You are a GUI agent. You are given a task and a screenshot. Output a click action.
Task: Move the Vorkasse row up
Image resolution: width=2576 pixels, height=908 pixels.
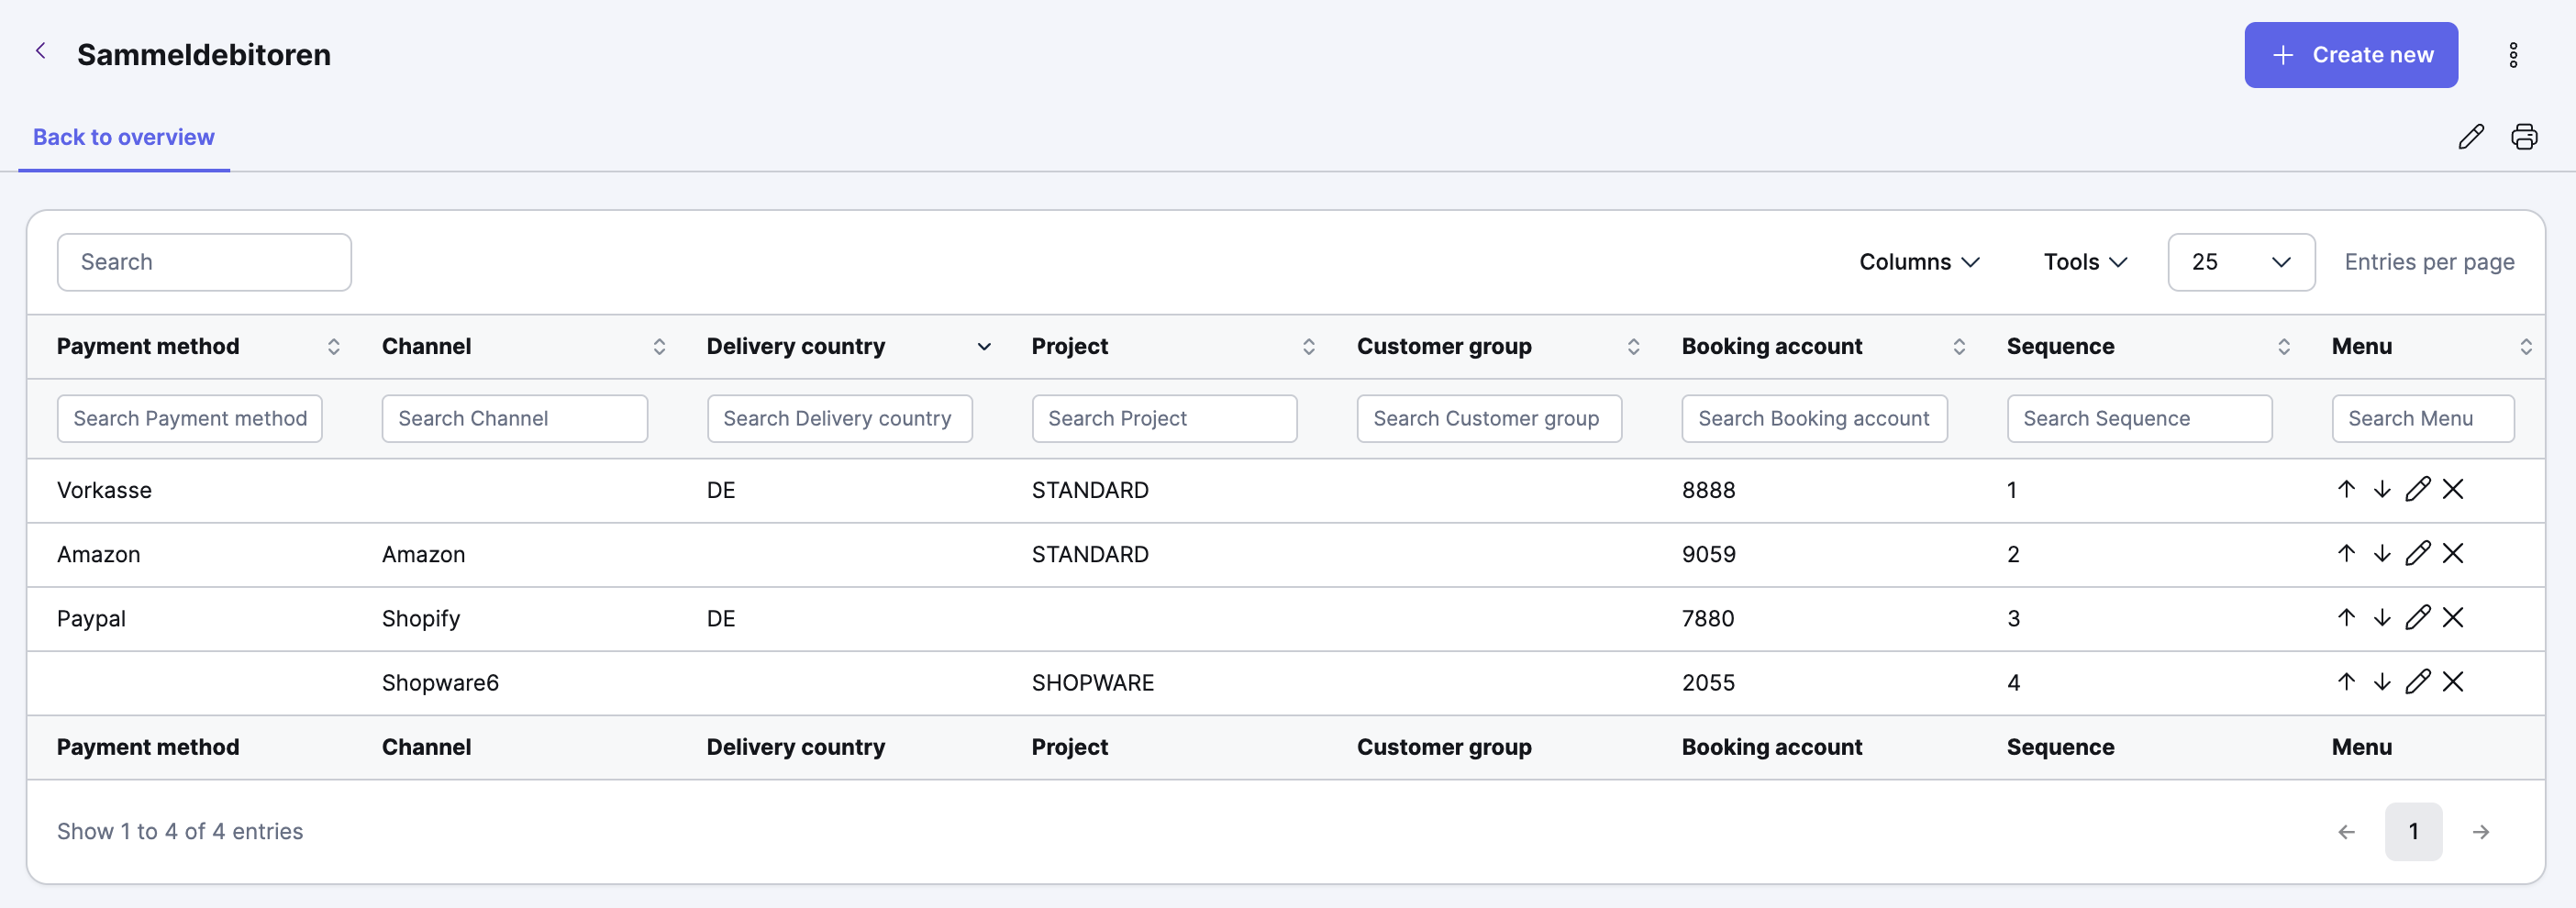tap(2346, 489)
